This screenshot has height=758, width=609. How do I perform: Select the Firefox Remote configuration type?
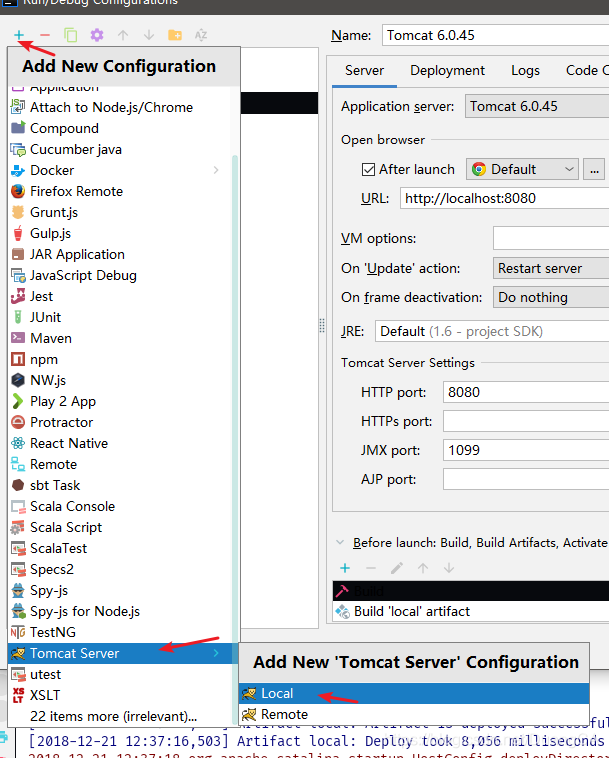point(120,191)
